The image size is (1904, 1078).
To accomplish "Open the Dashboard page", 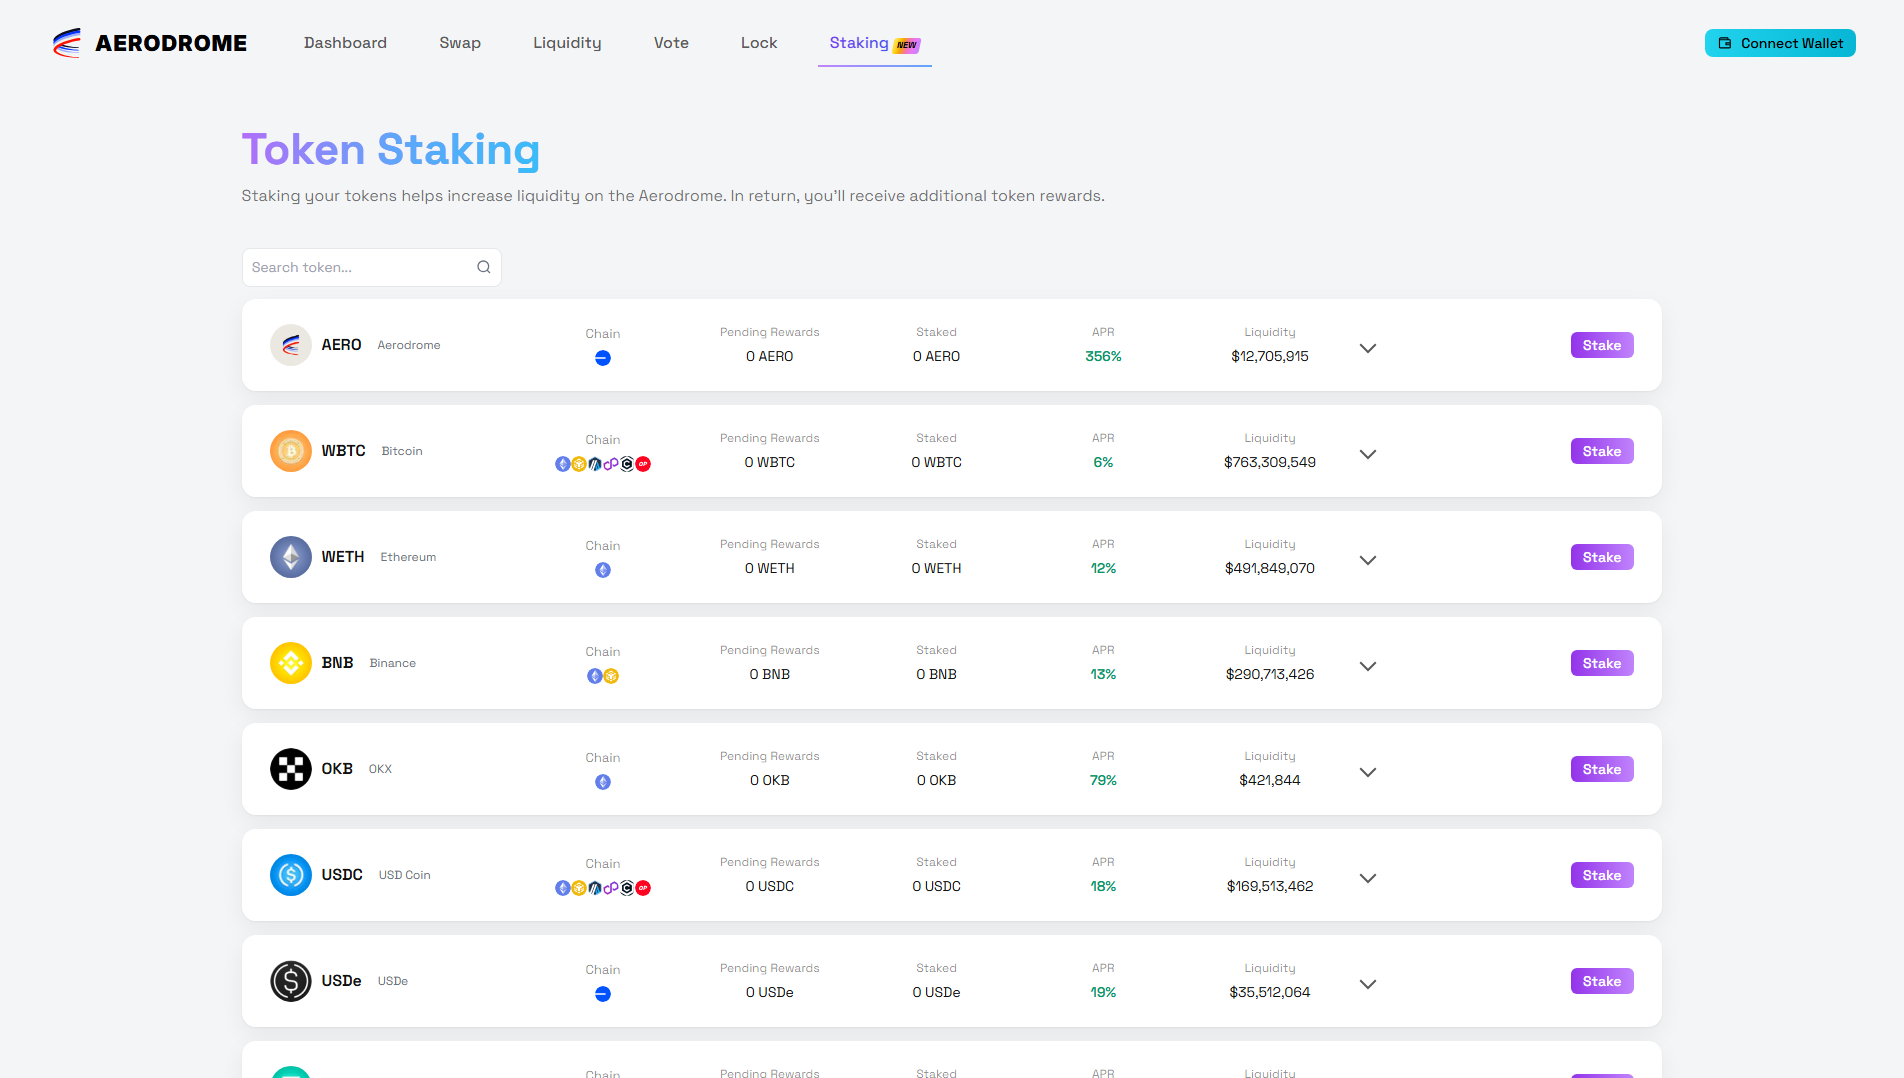I will click(x=345, y=43).
